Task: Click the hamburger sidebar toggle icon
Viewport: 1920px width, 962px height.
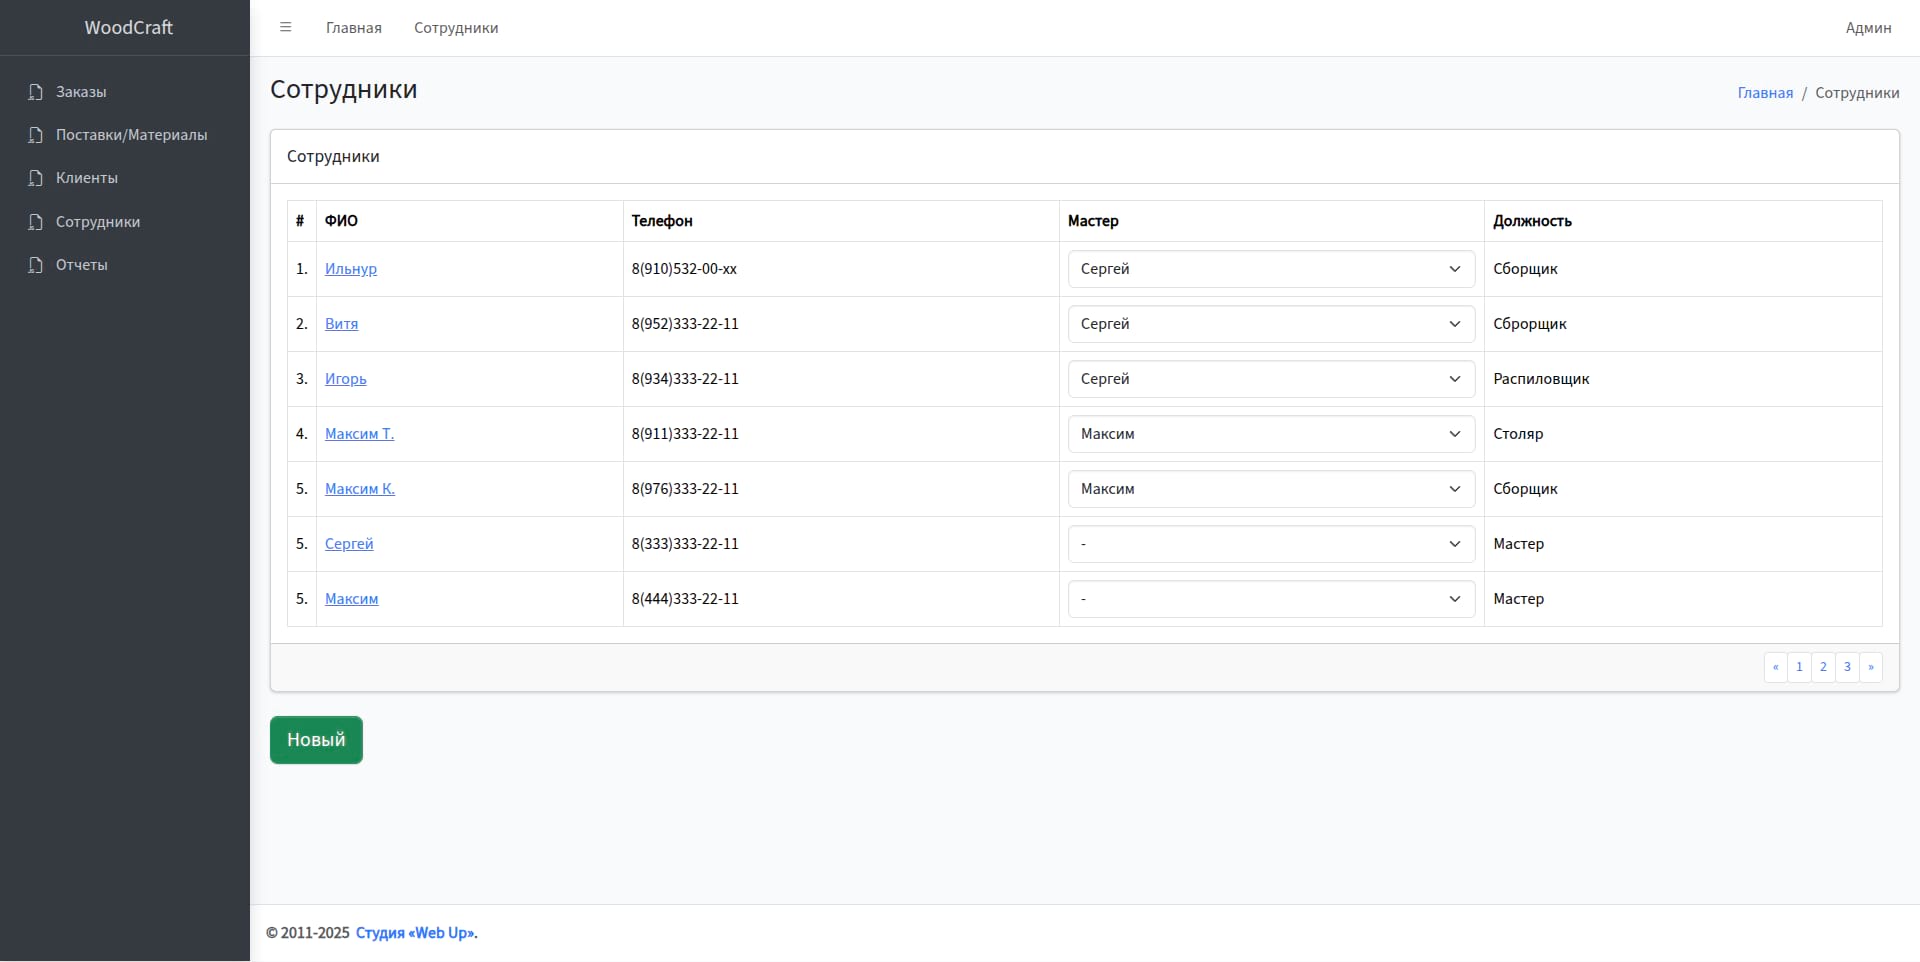Action: coord(285,28)
